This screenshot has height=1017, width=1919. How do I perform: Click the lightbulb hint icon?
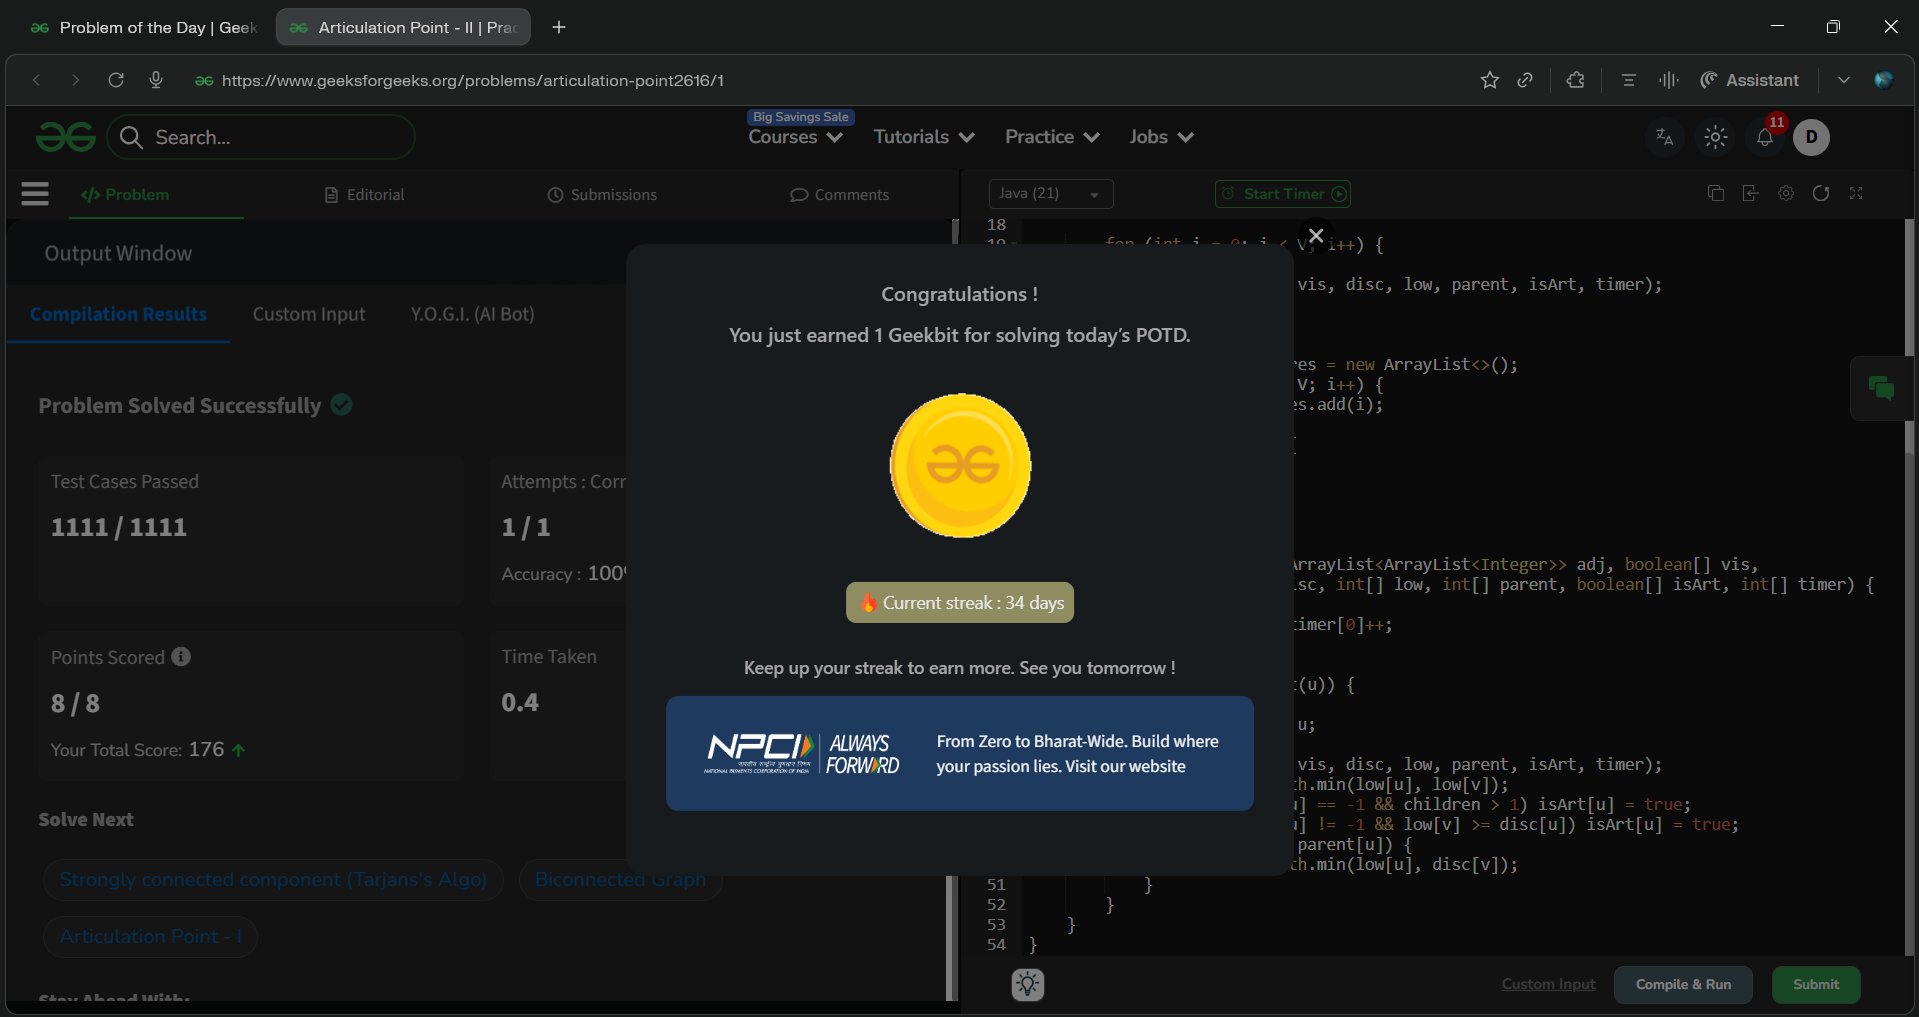tap(1028, 985)
